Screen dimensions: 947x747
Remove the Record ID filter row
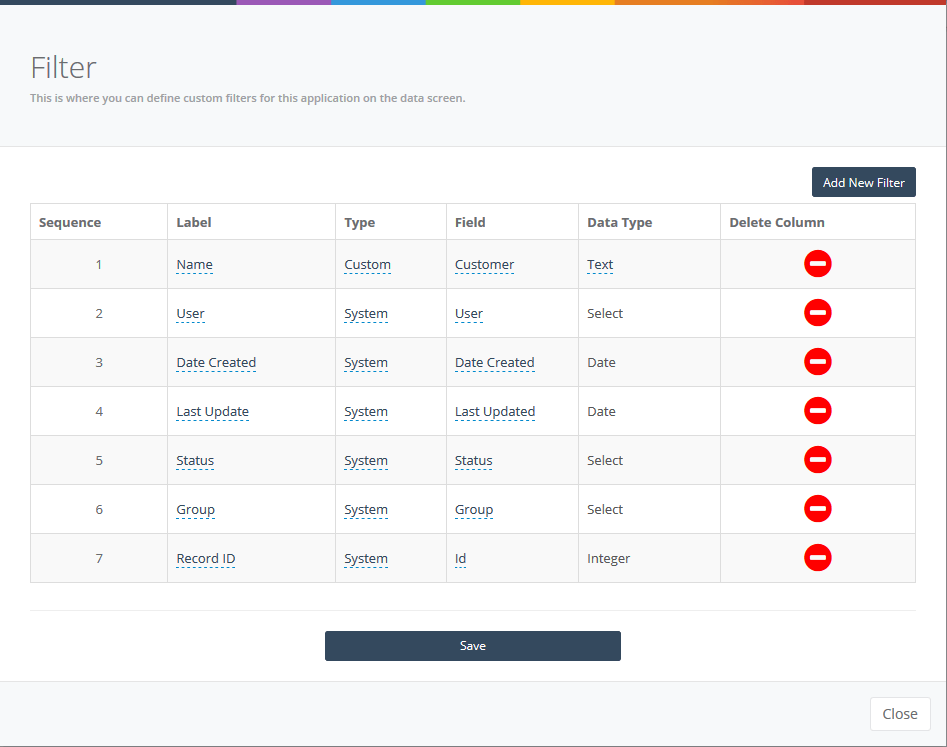(x=817, y=558)
